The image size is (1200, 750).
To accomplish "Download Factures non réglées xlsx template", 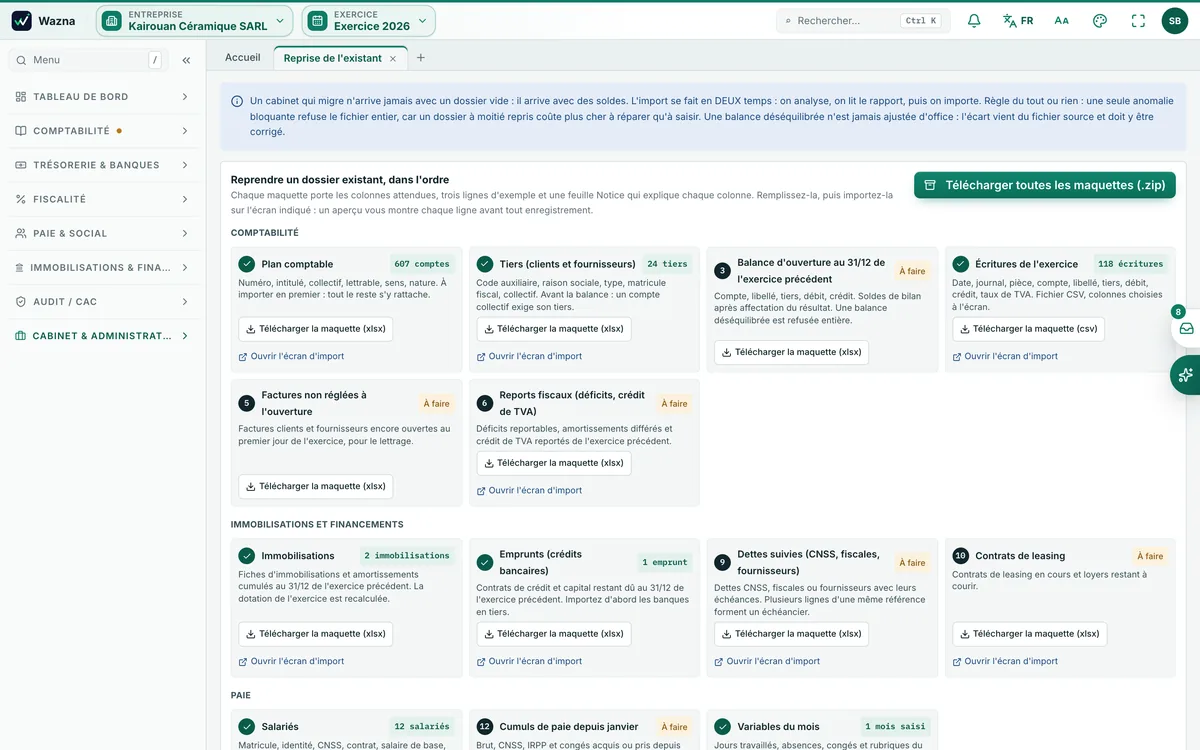I will [316, 486].
